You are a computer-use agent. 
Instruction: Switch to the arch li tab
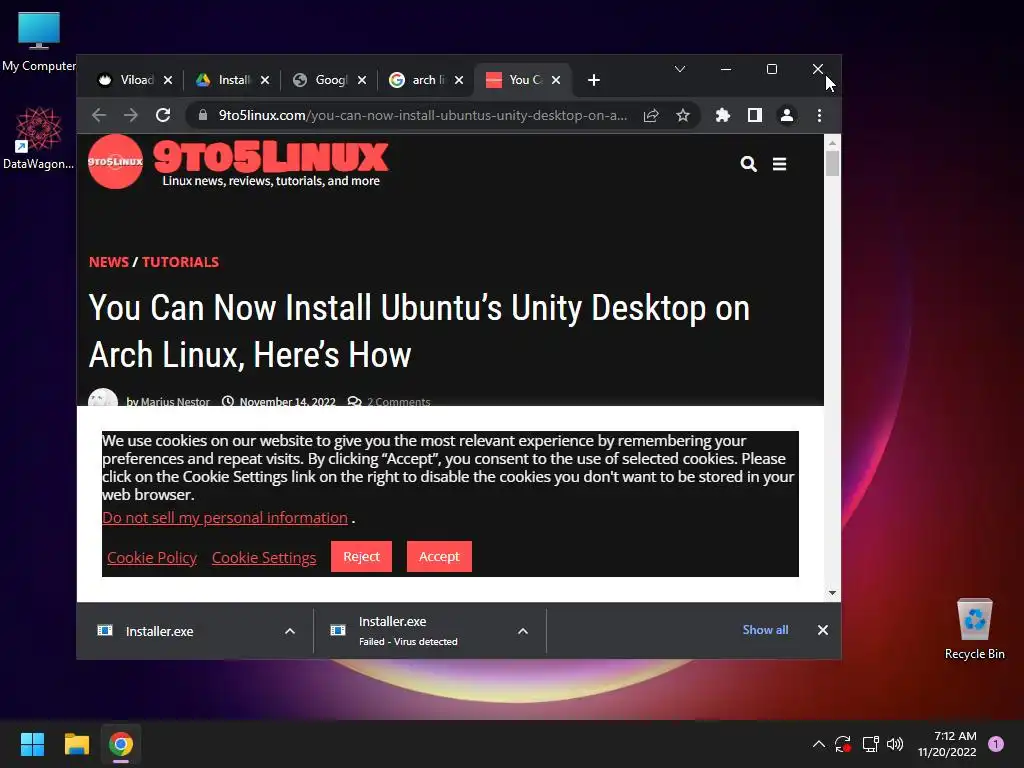tap(426, 80)
